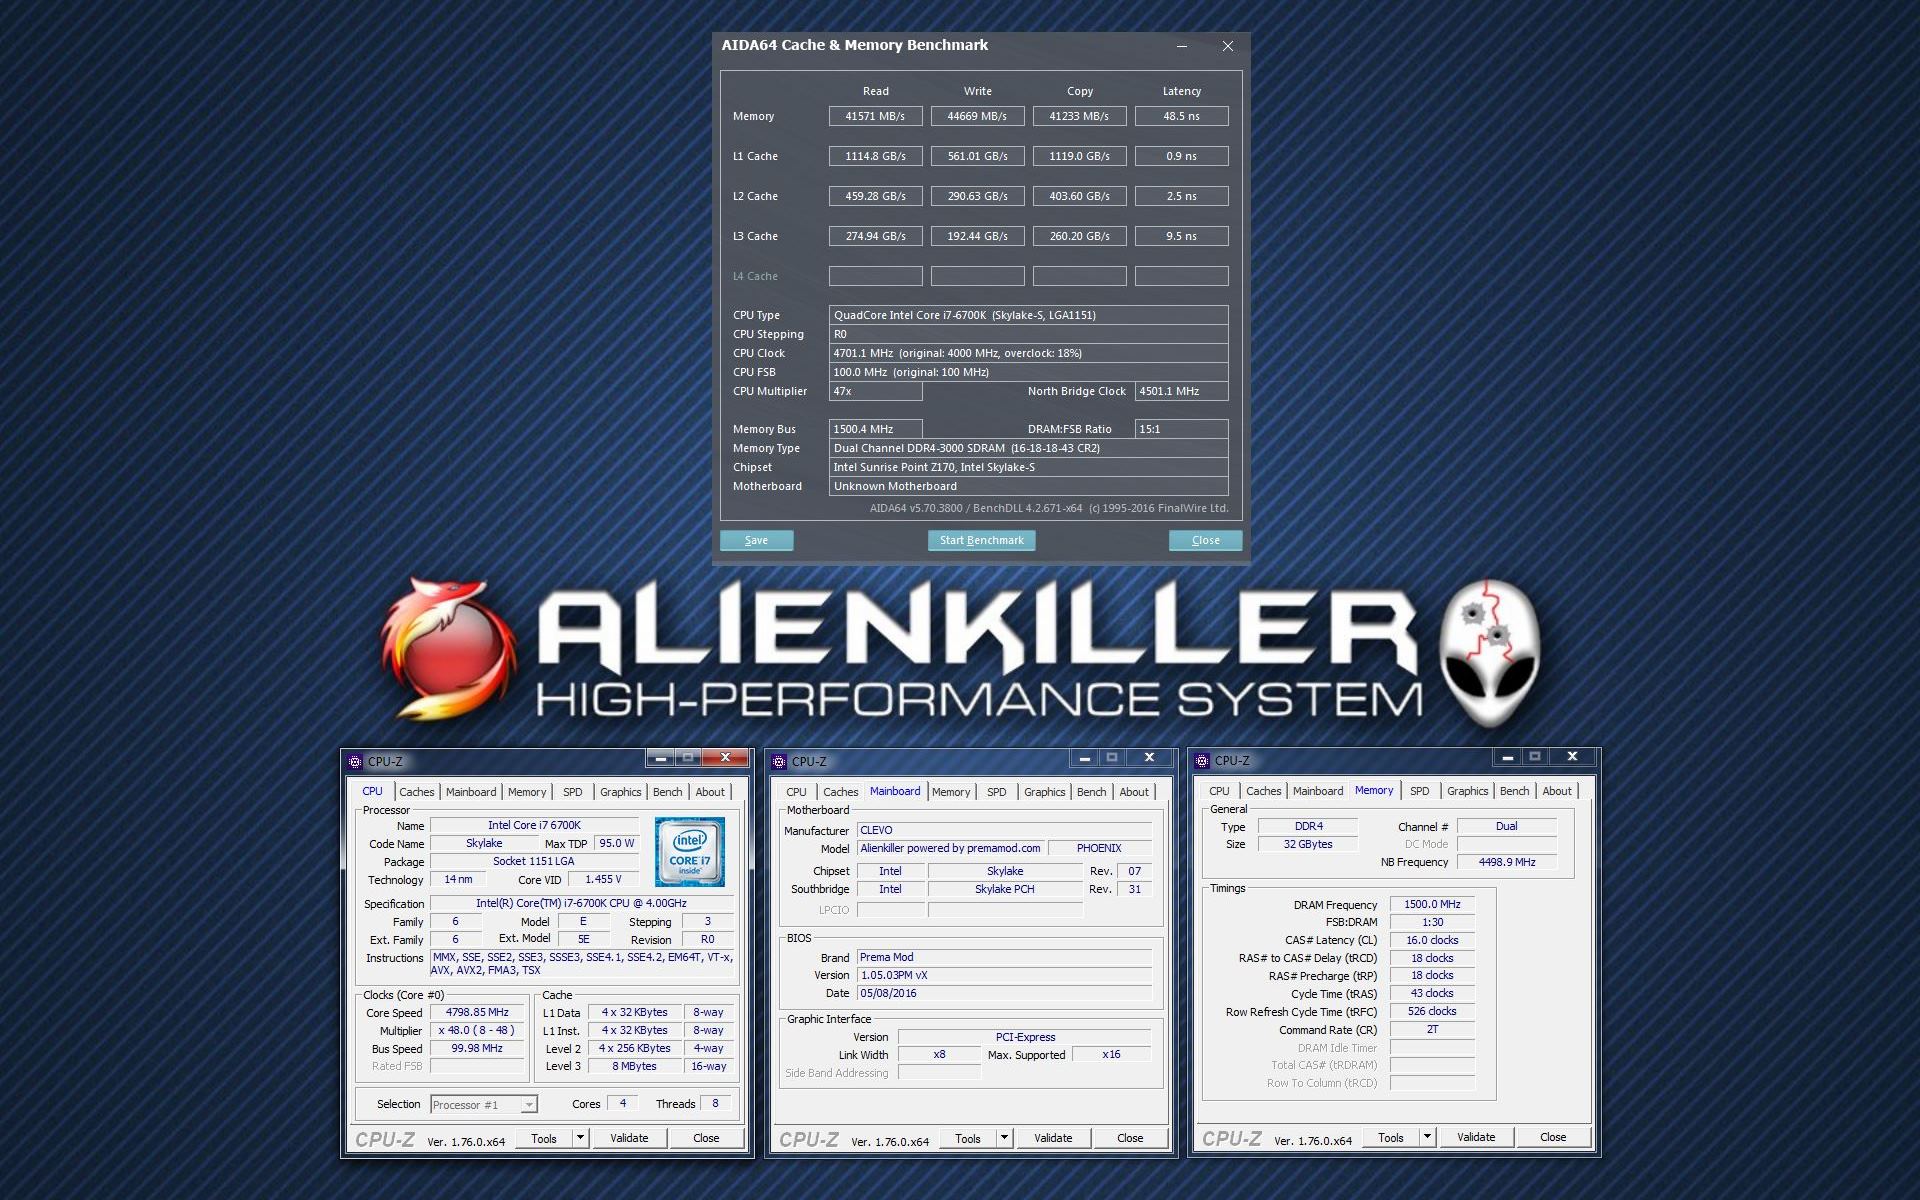
Task: Click L1 Cache Write value 561.01 GB/s
Action: (x=978, y=156)
